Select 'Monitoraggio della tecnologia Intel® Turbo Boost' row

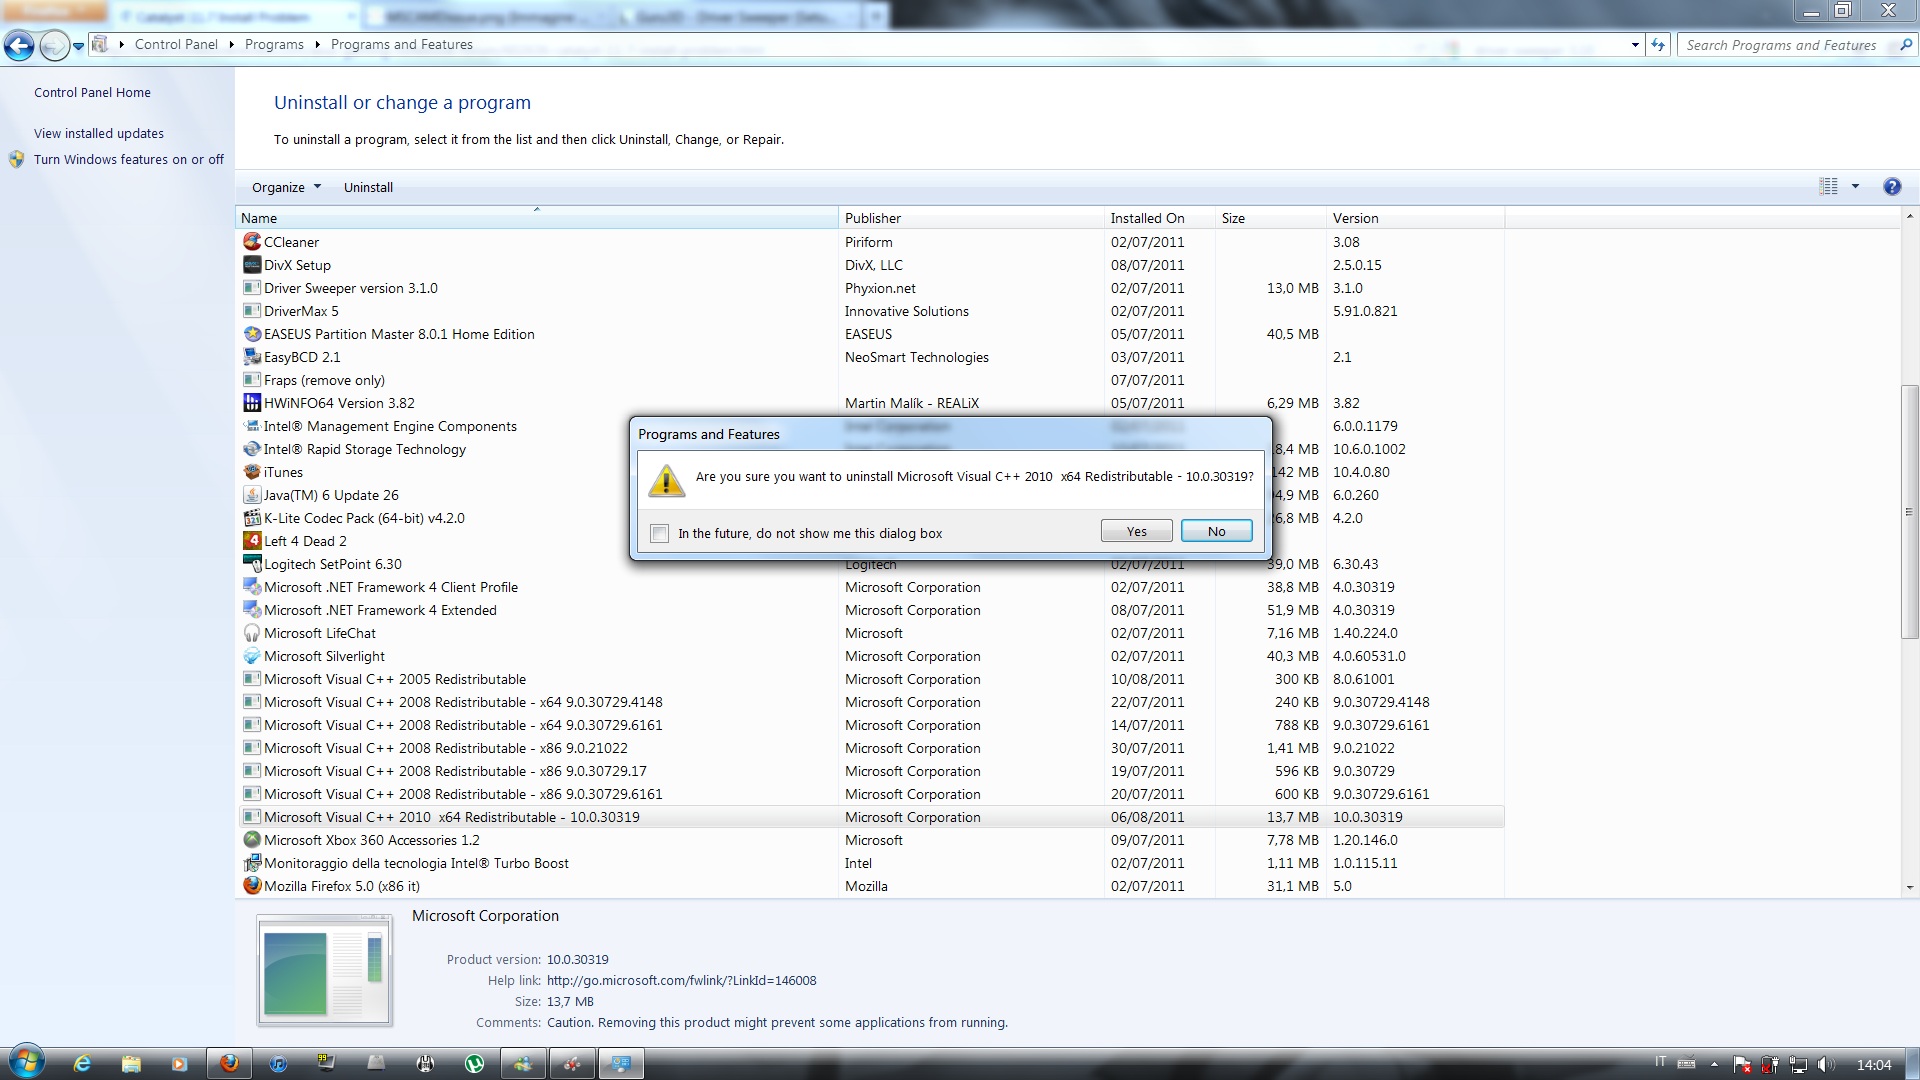click(x=870, y=863)
